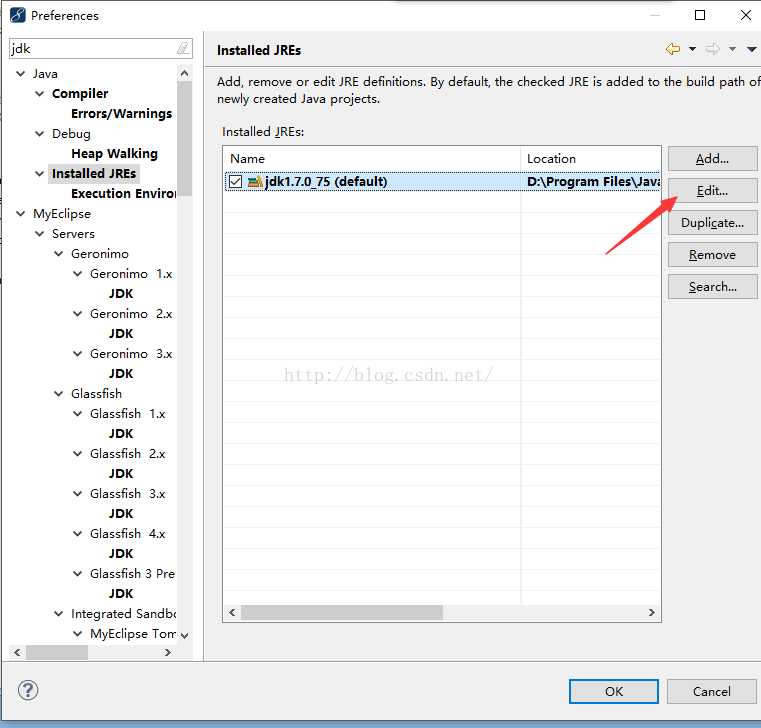Image resolution: width=761 pixels, height=728 pixels.
Task: Select JDK under Glassfish 1.x
Action: [x=121, y=433]
